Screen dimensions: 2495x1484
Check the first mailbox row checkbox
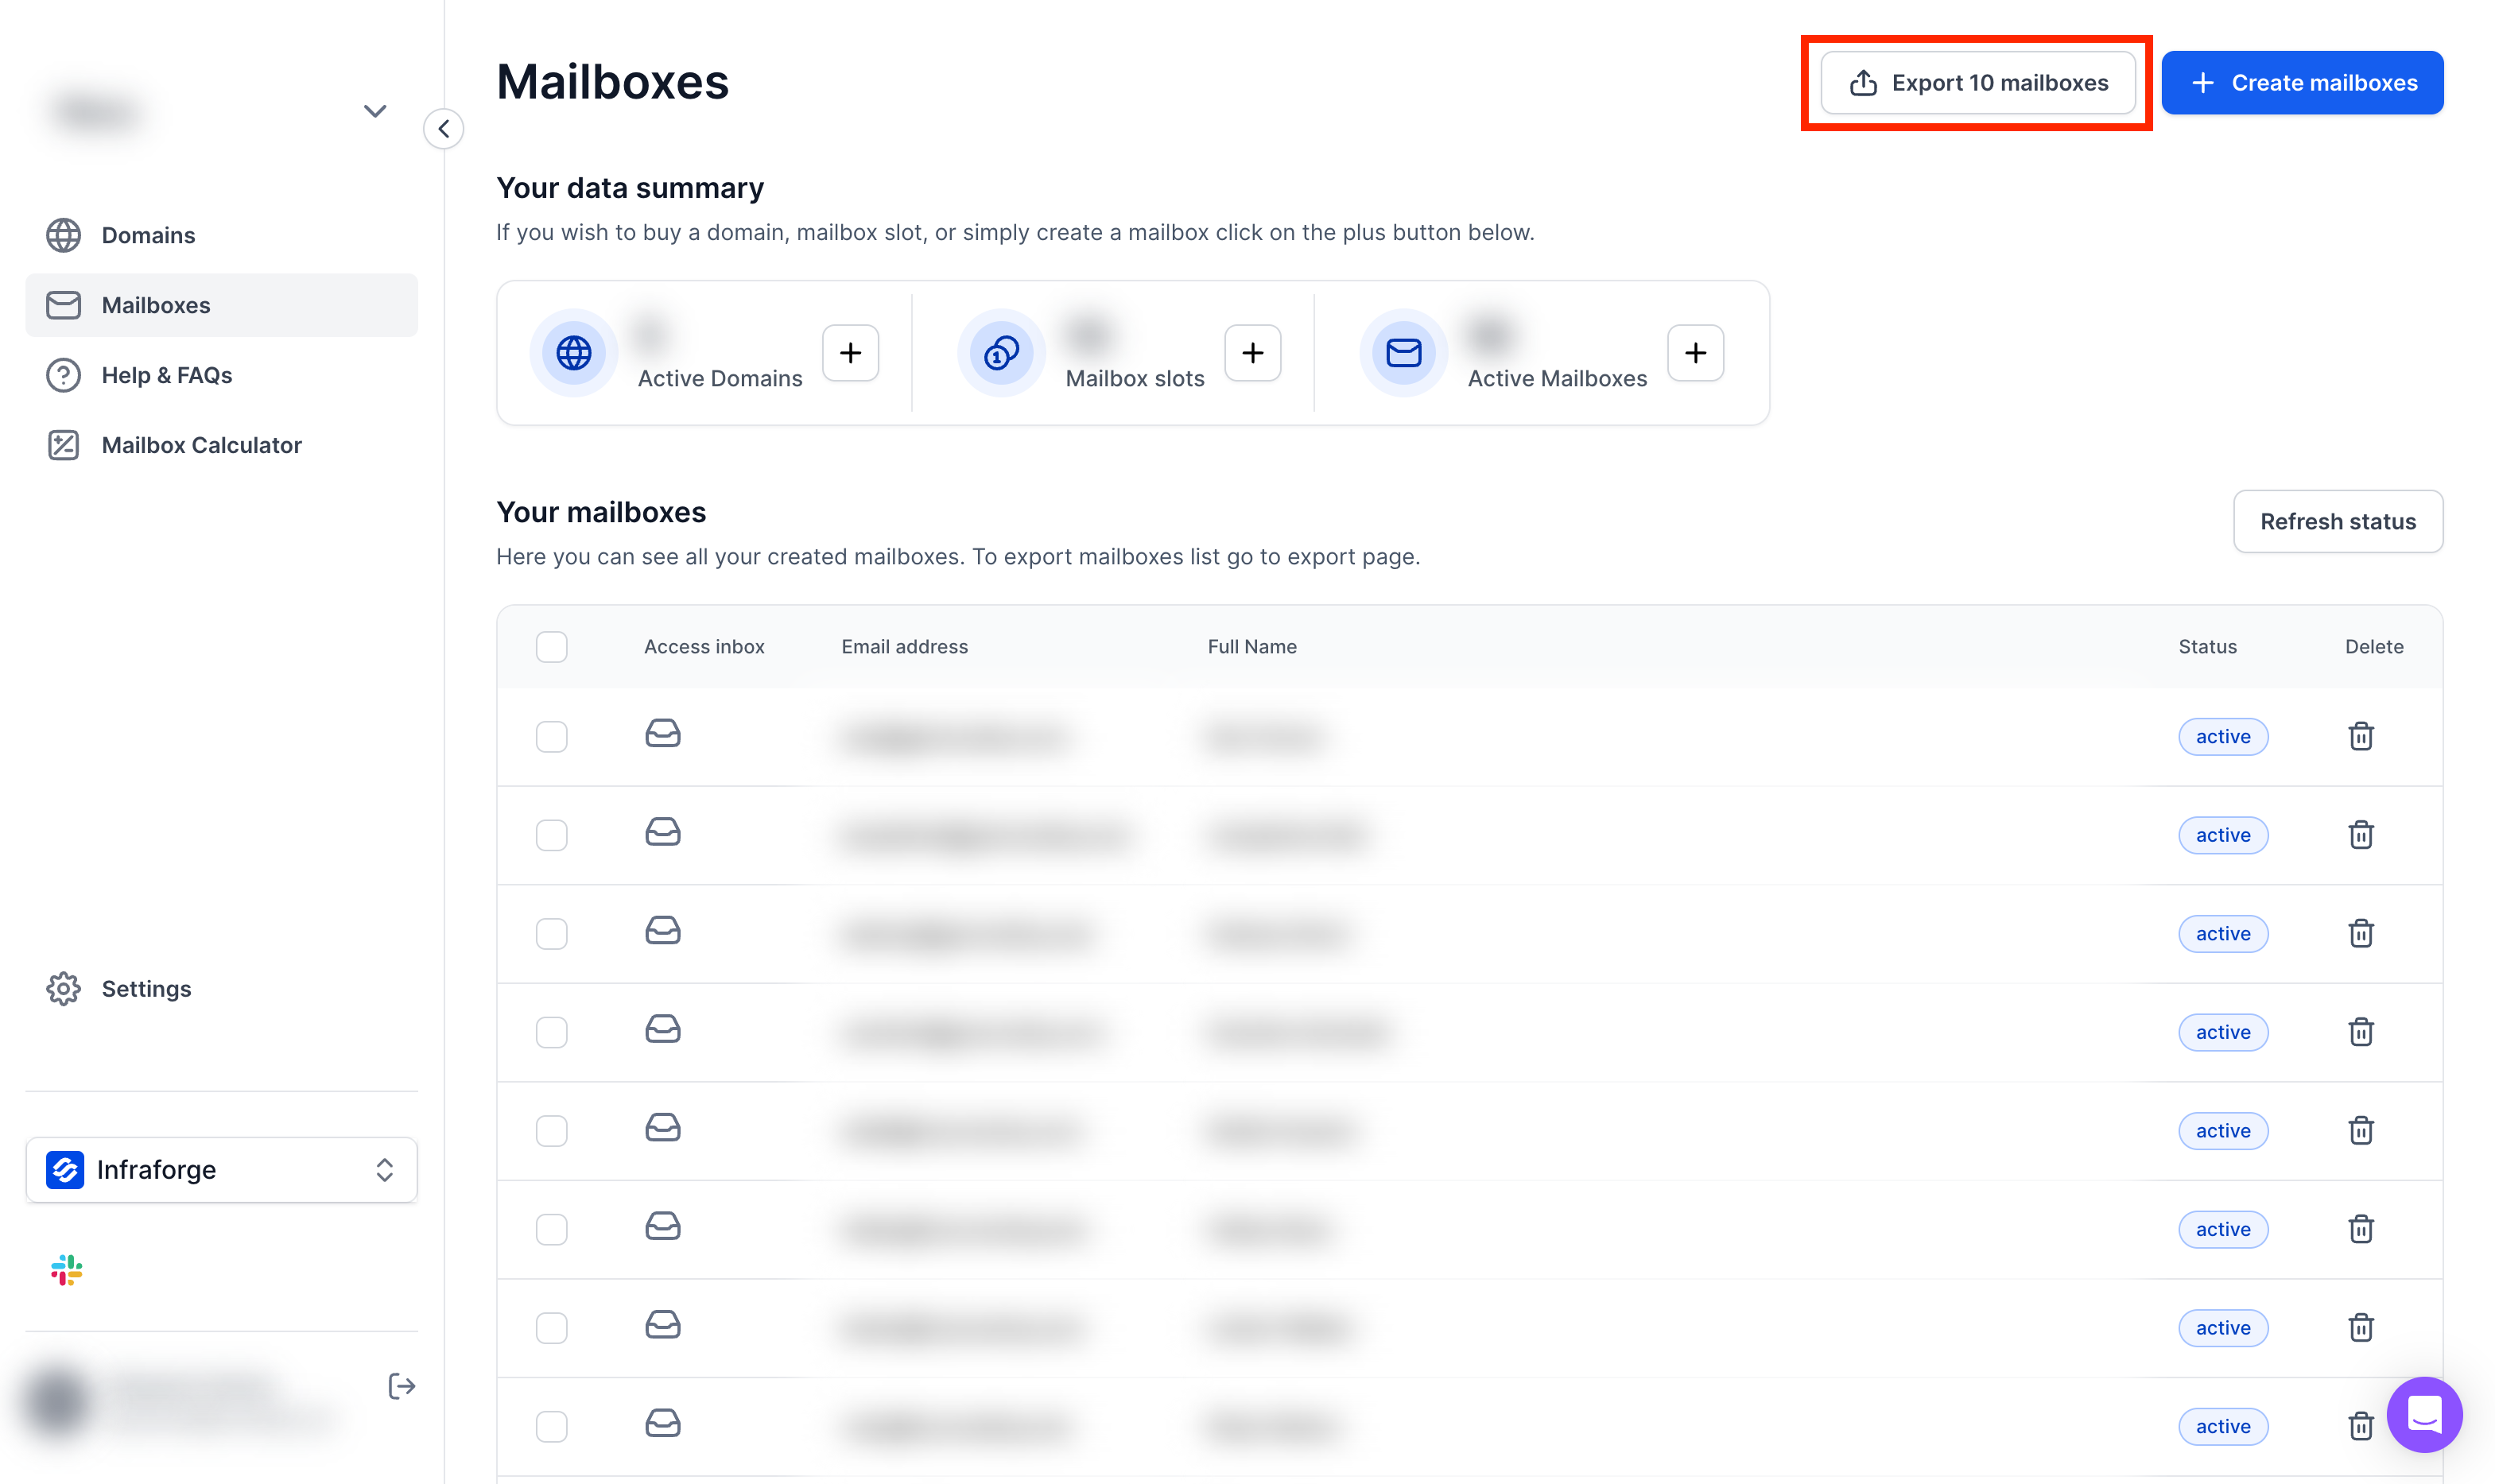point(551,736)
